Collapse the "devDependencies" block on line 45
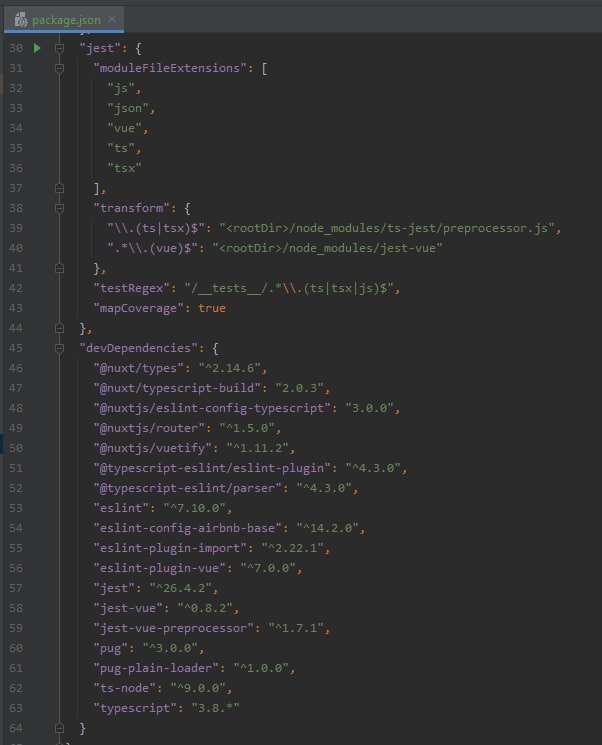This screenshot has width=602, height=745. coord(59,348)
